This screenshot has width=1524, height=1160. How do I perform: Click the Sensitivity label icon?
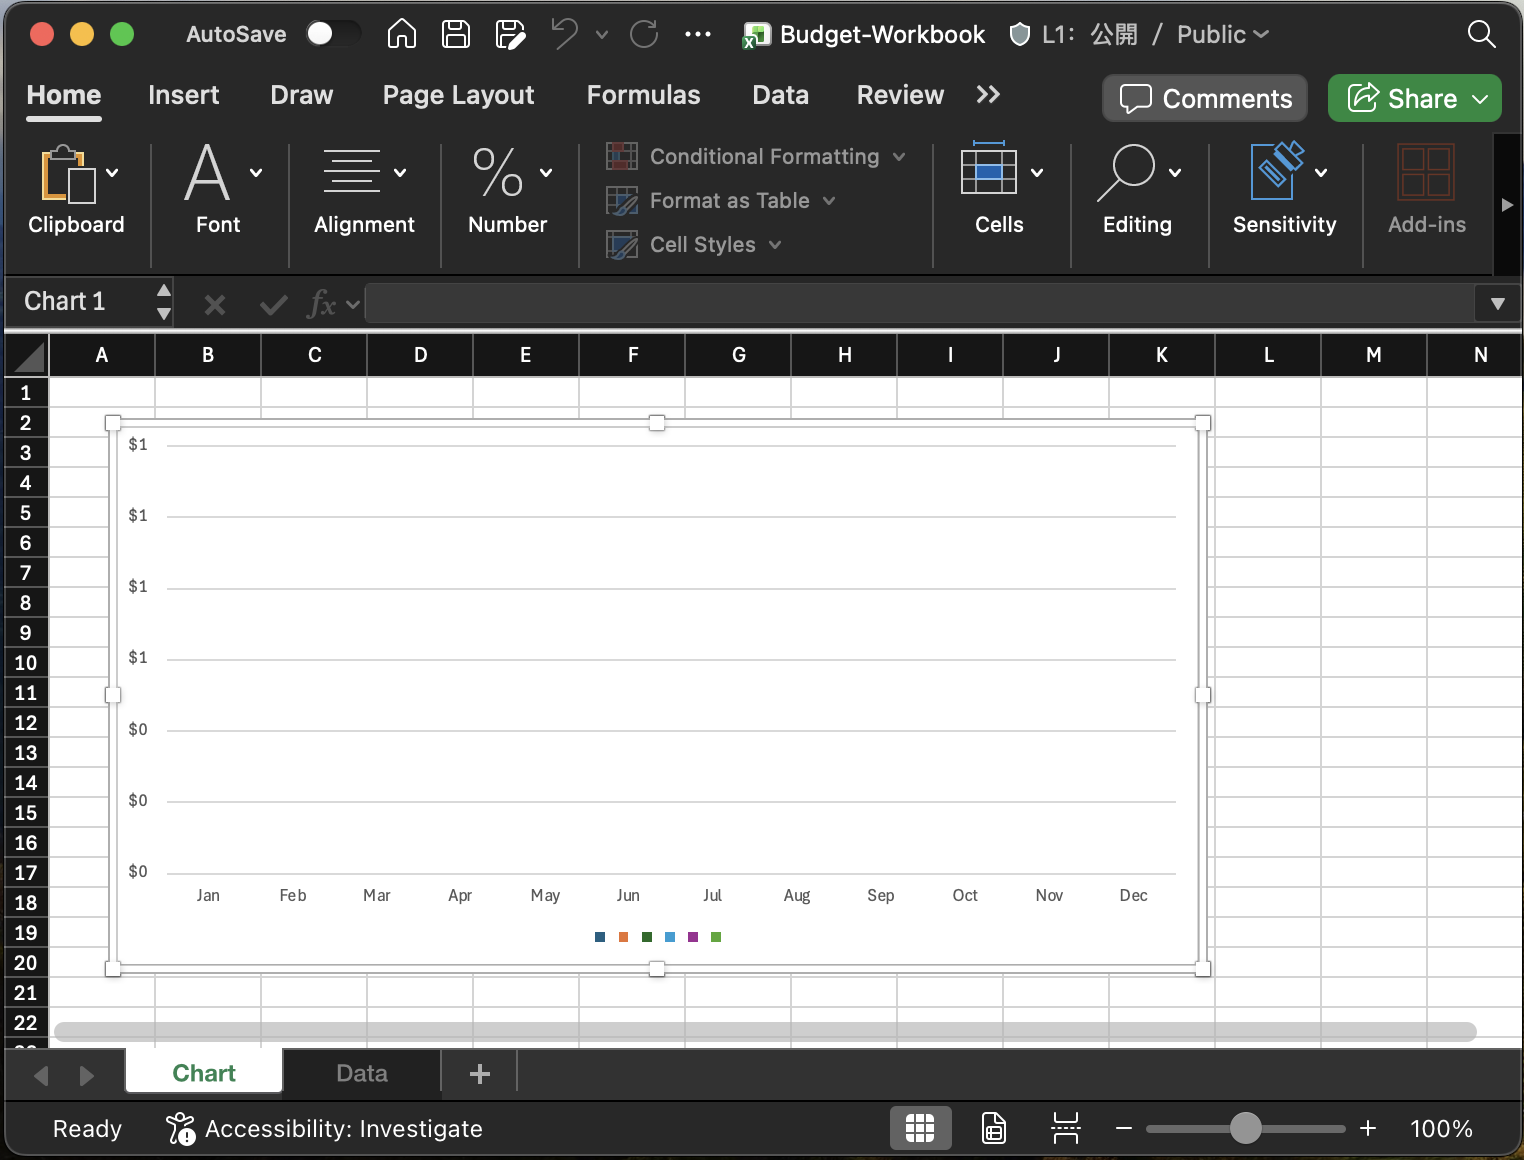1278,172
